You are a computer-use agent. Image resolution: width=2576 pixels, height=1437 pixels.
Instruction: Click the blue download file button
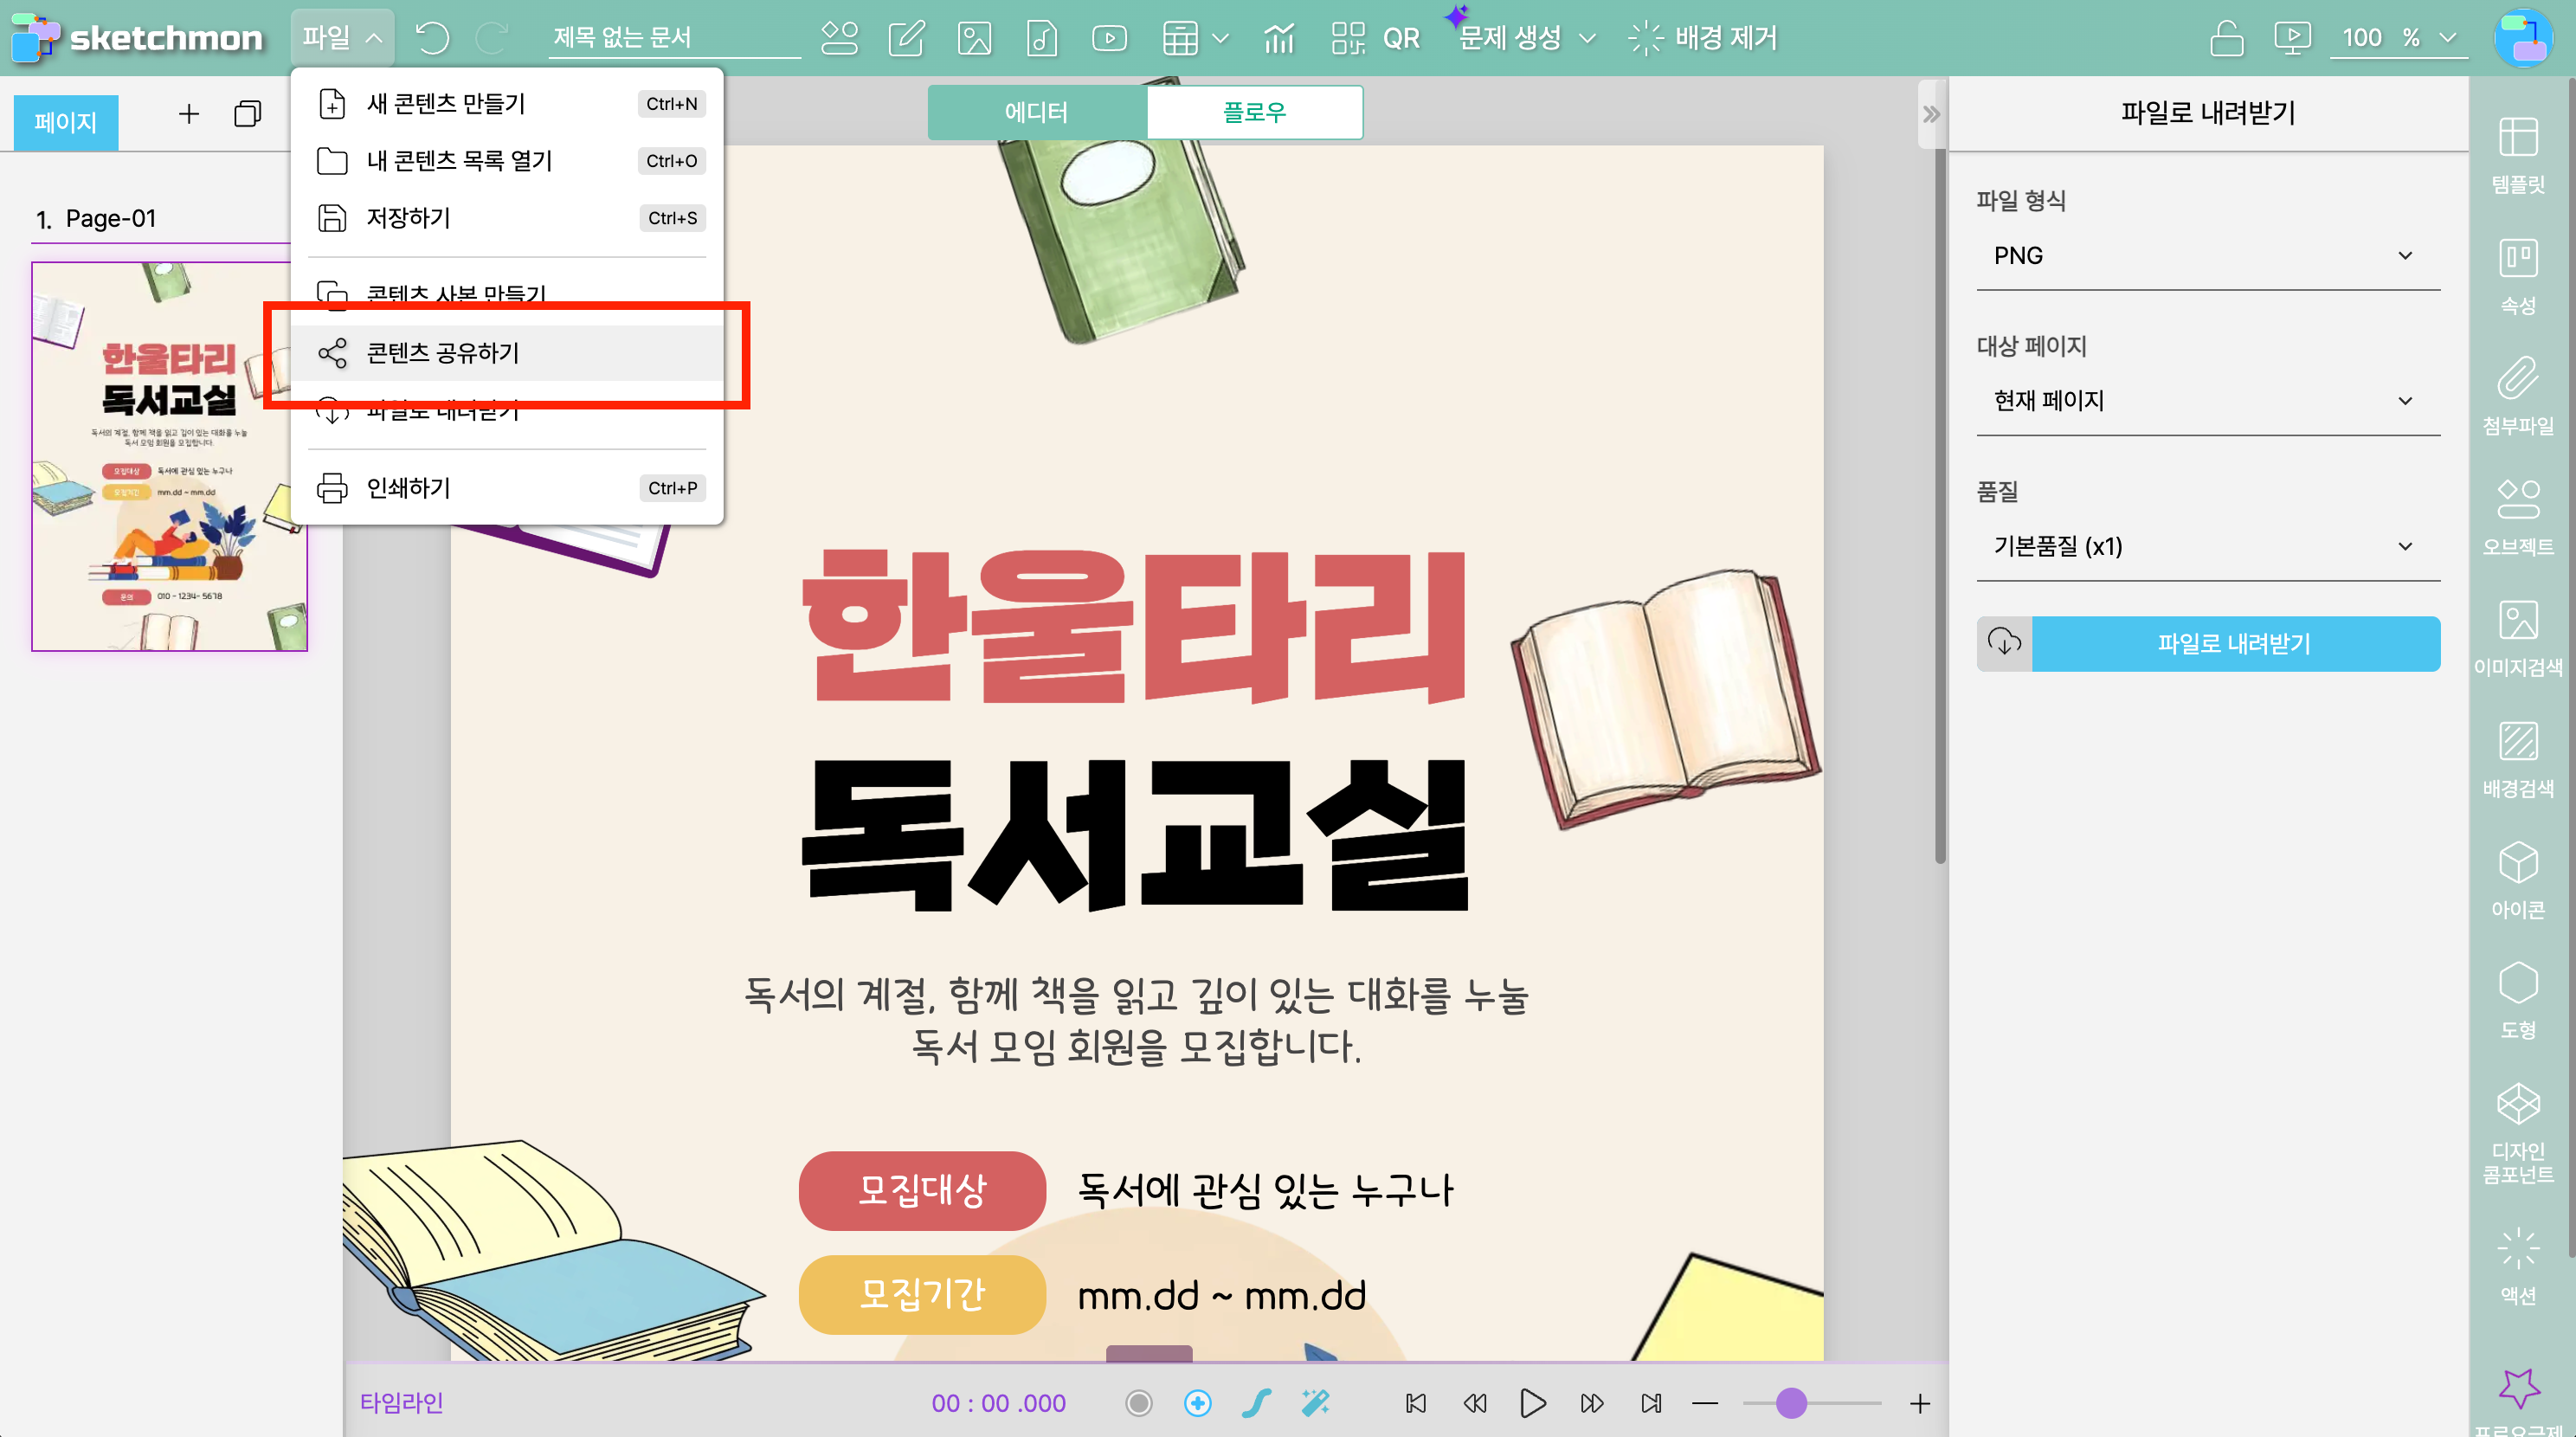tap(2234, 644)
